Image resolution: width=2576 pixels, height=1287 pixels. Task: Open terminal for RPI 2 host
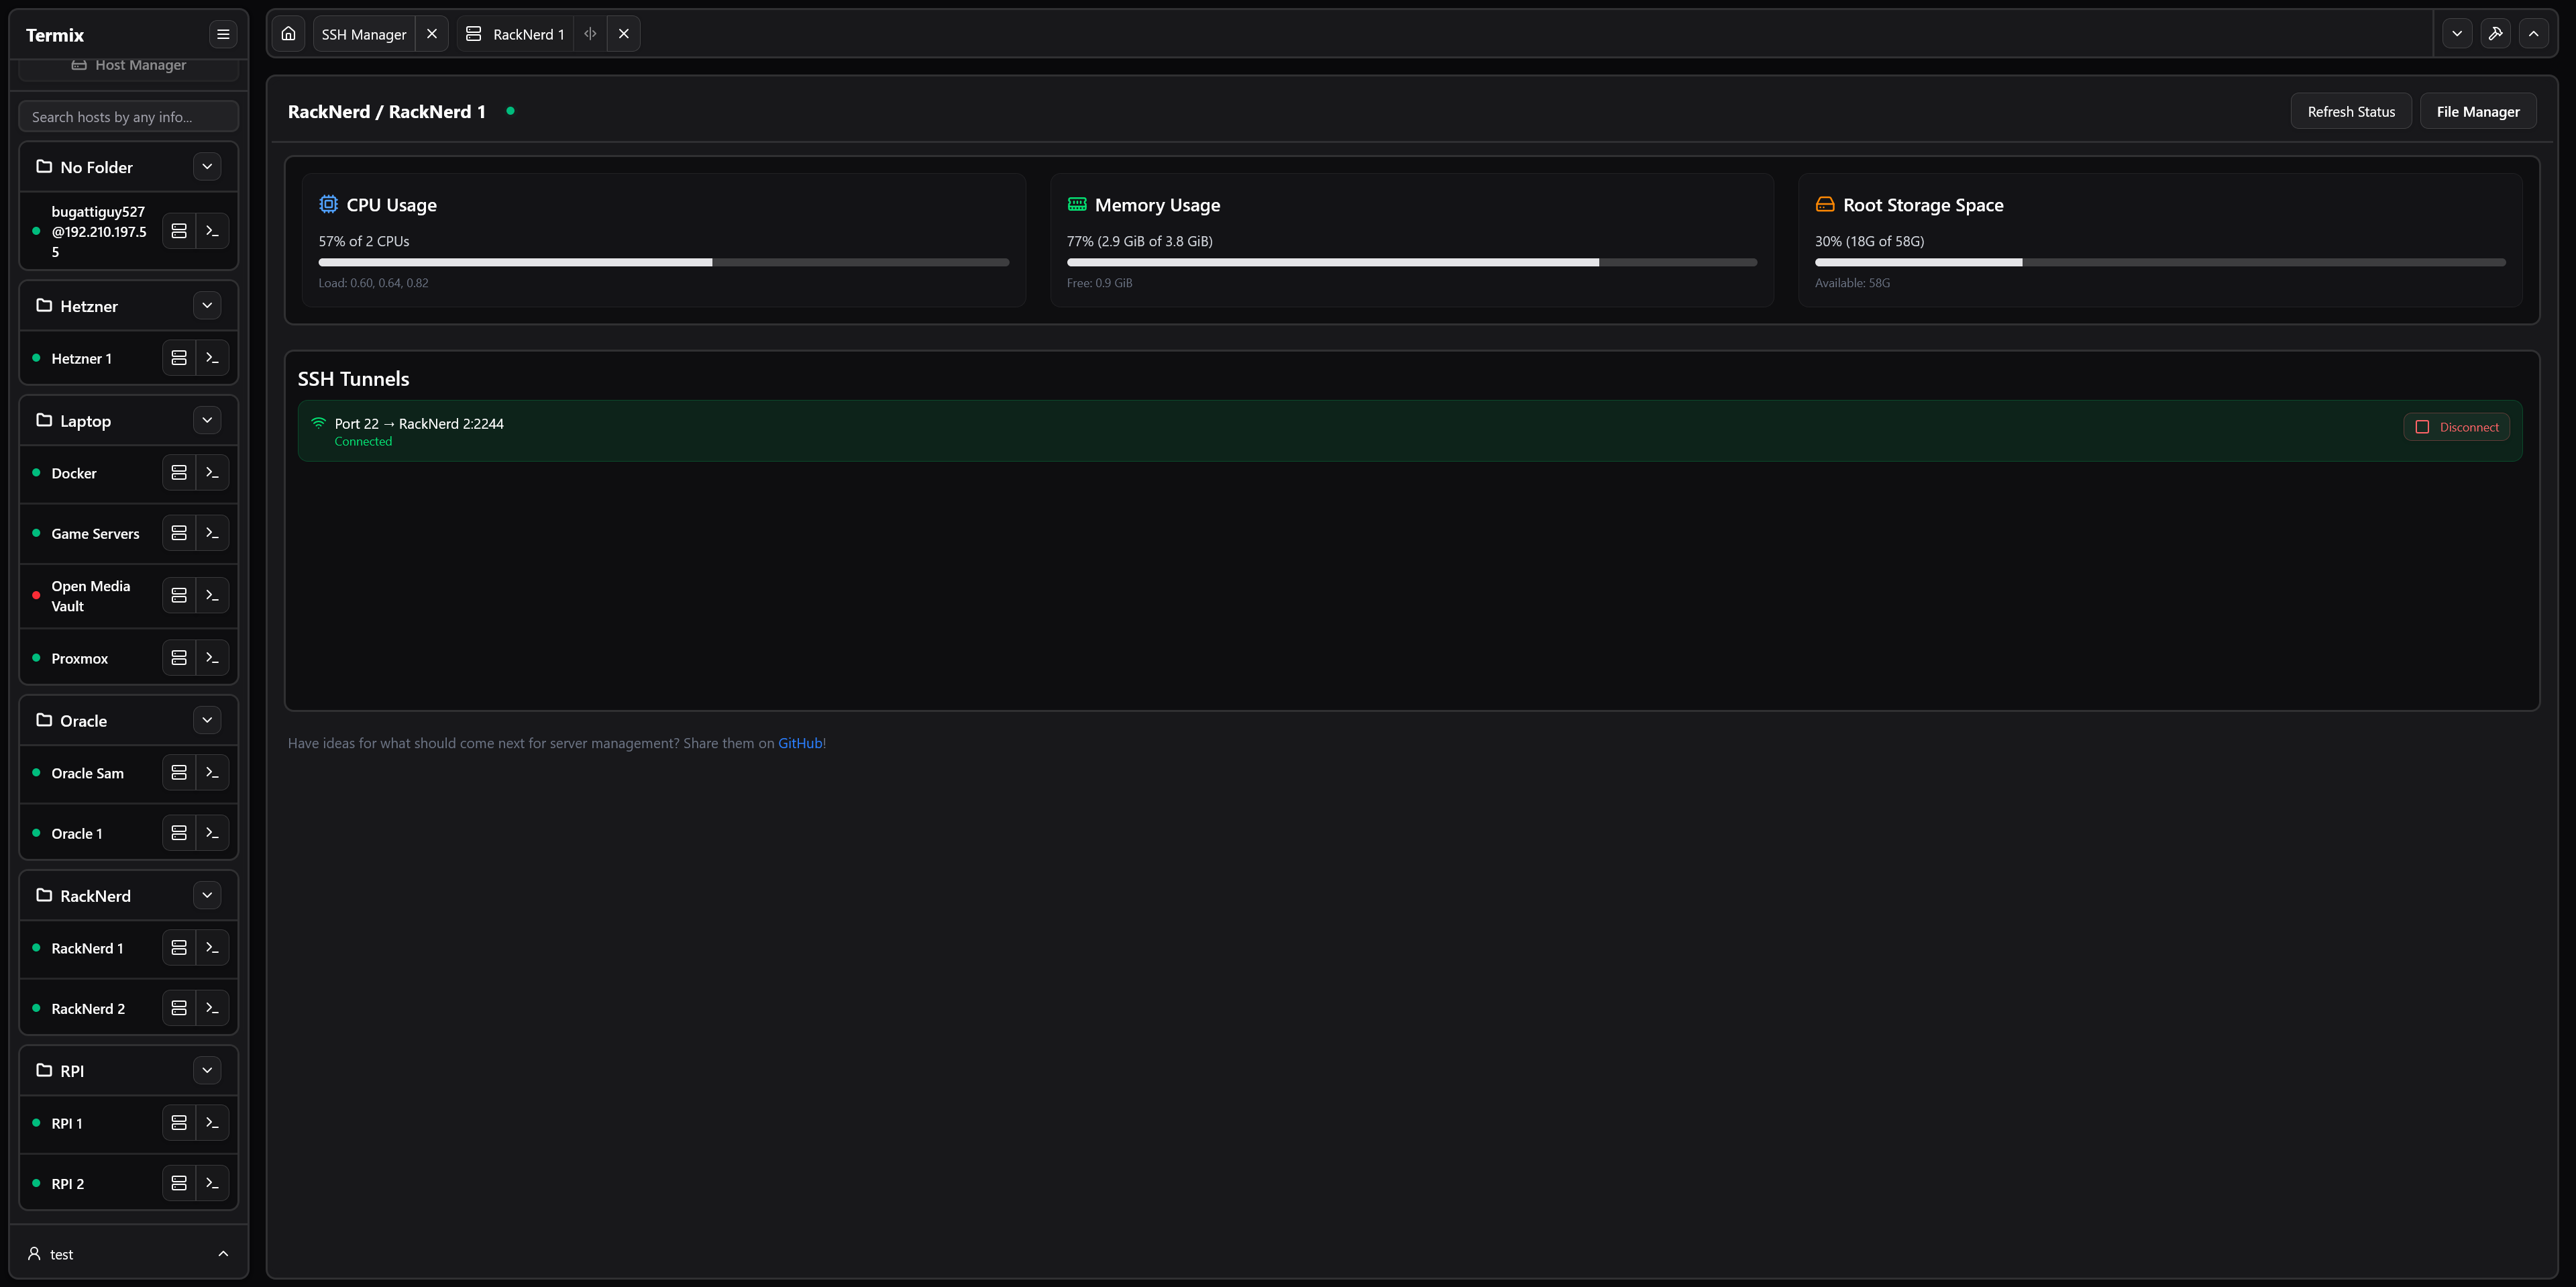[212, 1183]
